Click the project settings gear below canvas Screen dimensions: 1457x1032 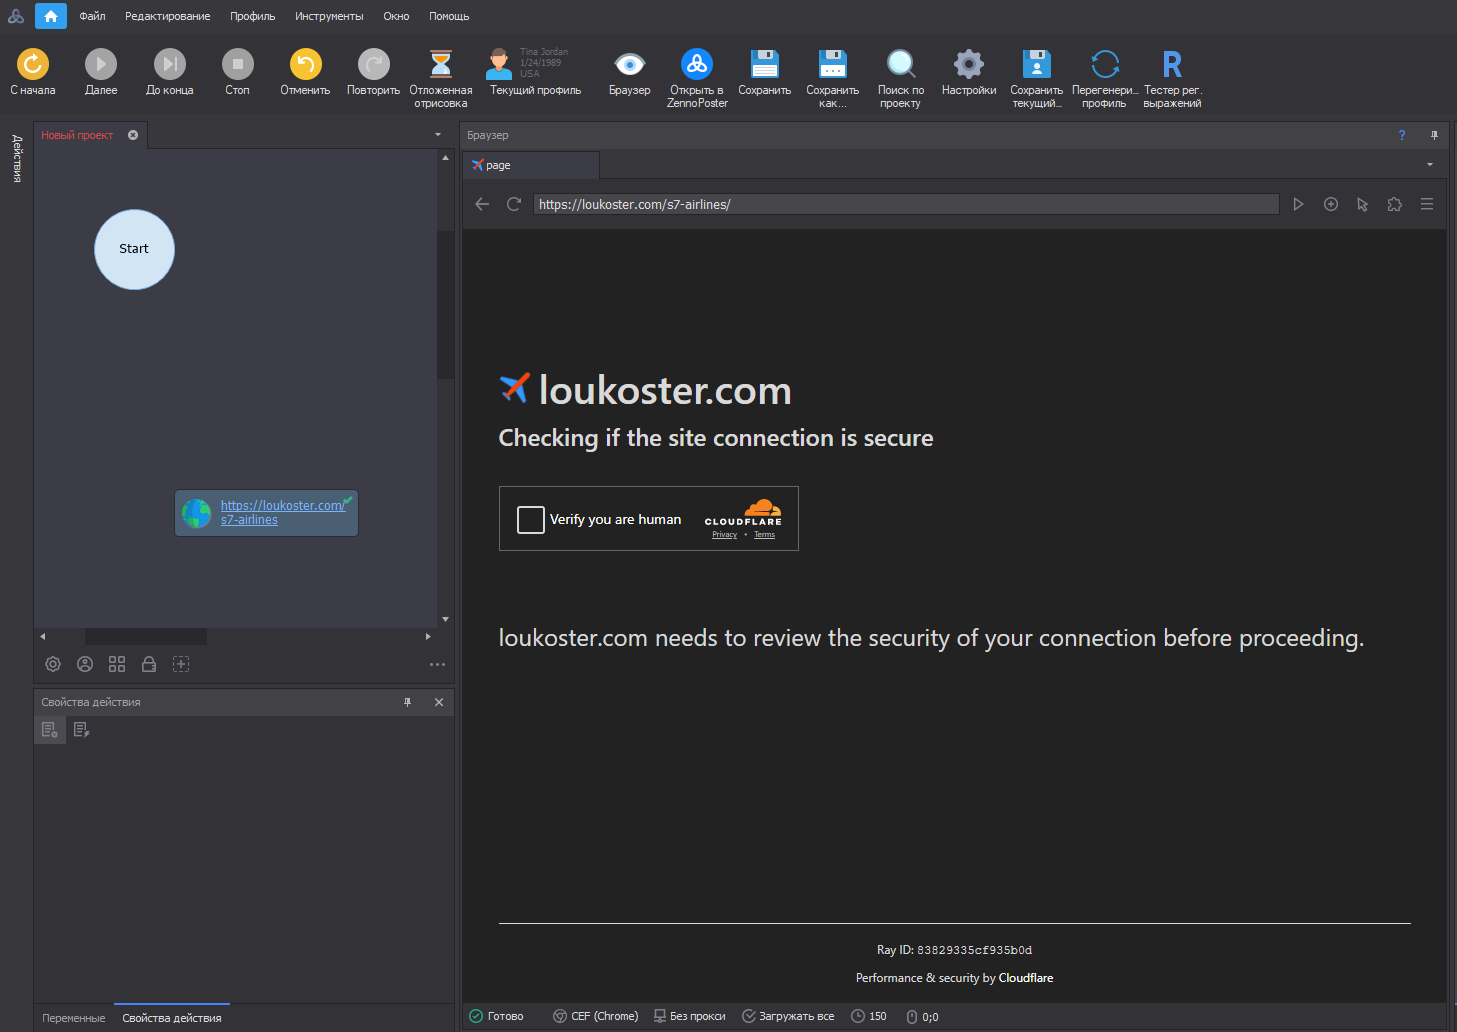pos(53,664)
